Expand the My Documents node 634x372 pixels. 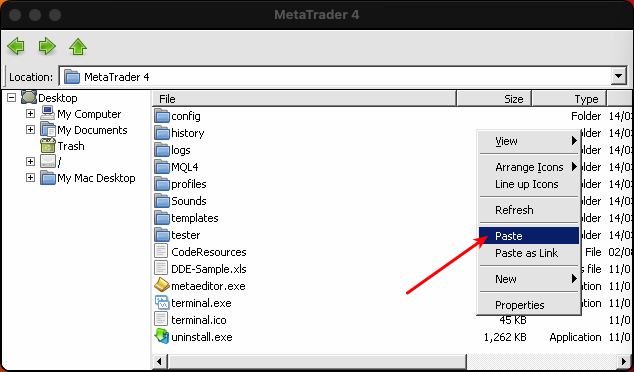point(30,129)
